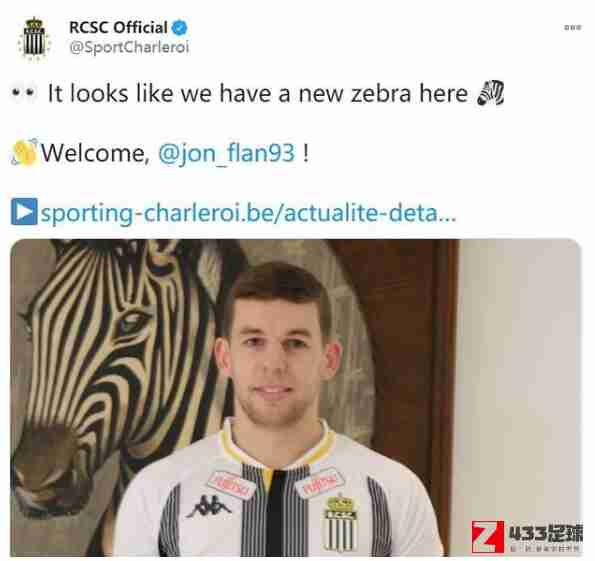
Task: Open the @jon_flan93 mention
Action: click(227, 153)
